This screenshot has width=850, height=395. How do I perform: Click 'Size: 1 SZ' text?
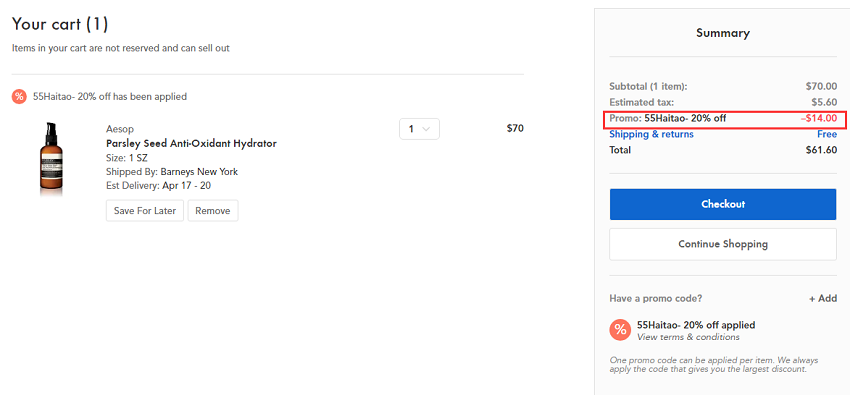[126, 158]
